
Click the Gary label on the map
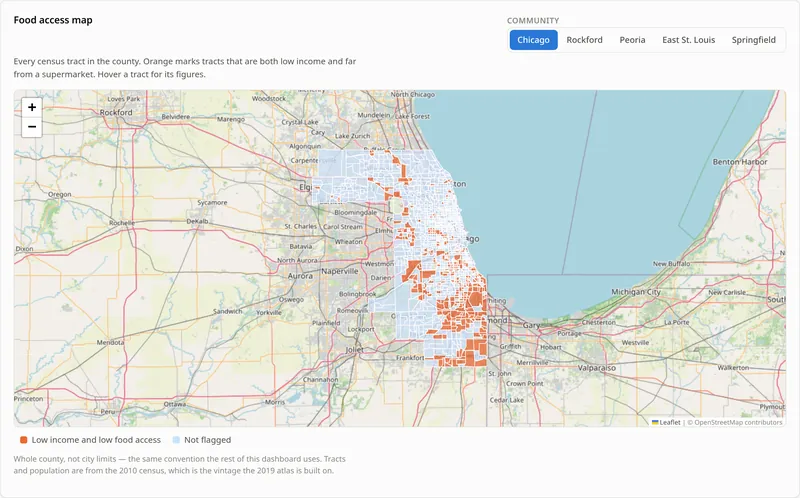click(531, 325)
